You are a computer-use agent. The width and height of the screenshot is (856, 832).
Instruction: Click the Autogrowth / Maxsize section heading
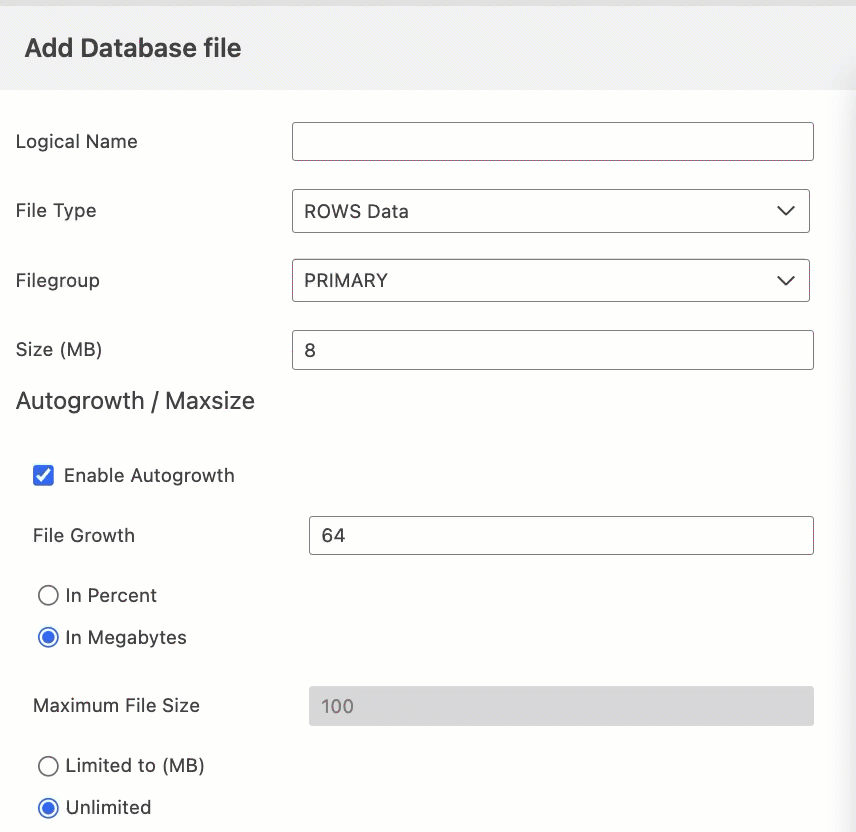click(135, 401)
